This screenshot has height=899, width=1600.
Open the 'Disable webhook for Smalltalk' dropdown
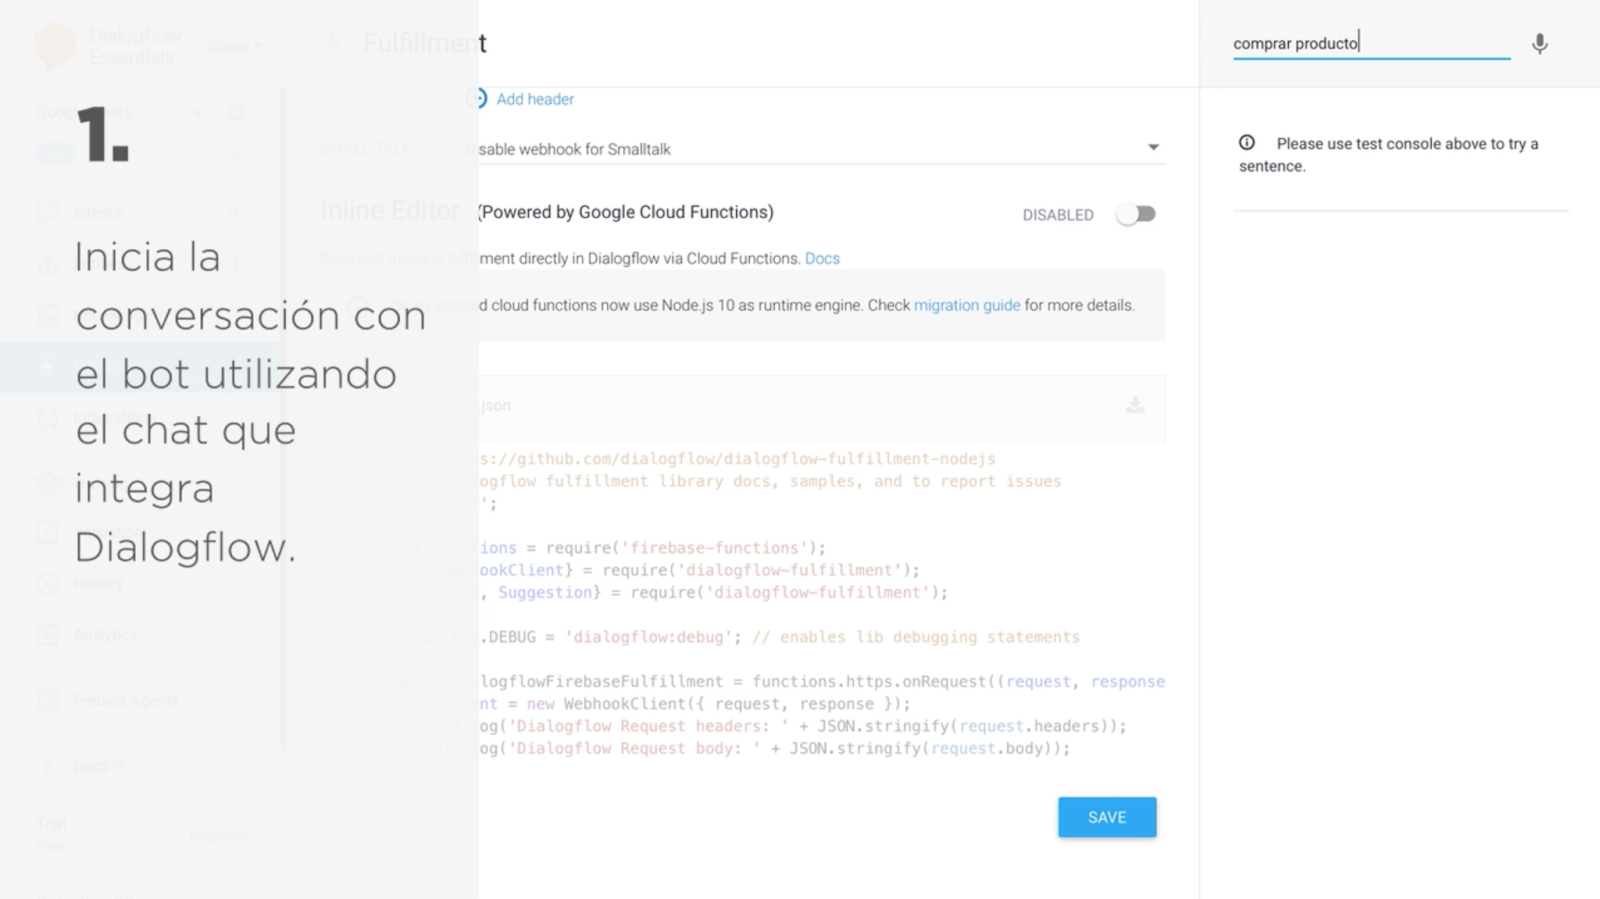(x=818, y=149)
